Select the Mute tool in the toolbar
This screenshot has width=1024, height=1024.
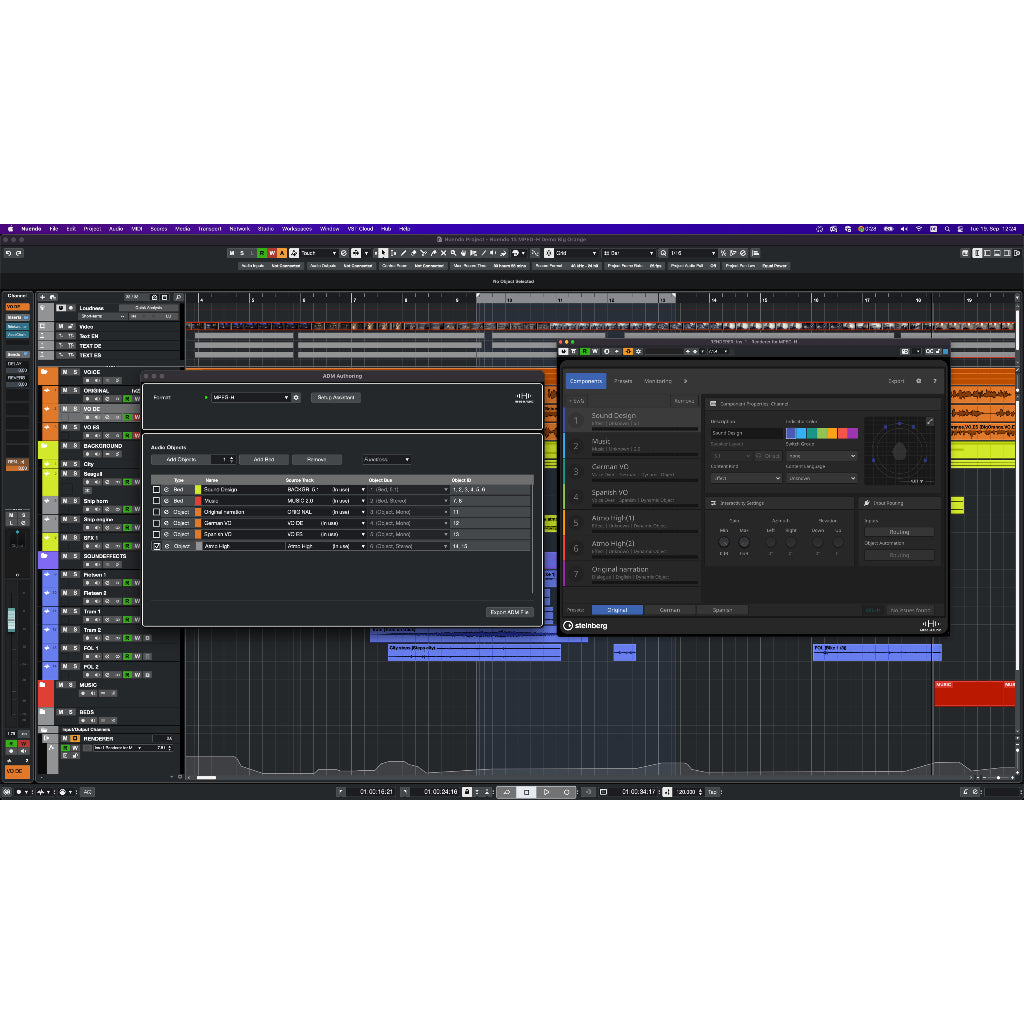point(443,253)
